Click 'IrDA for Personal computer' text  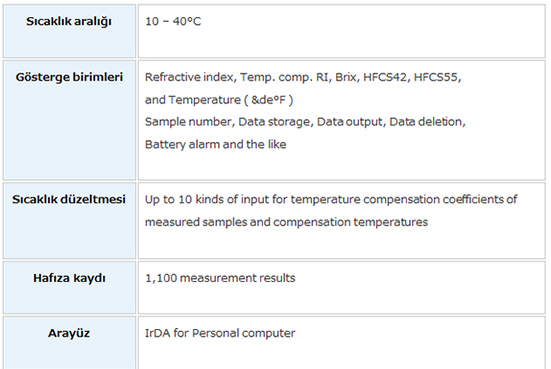220,333
